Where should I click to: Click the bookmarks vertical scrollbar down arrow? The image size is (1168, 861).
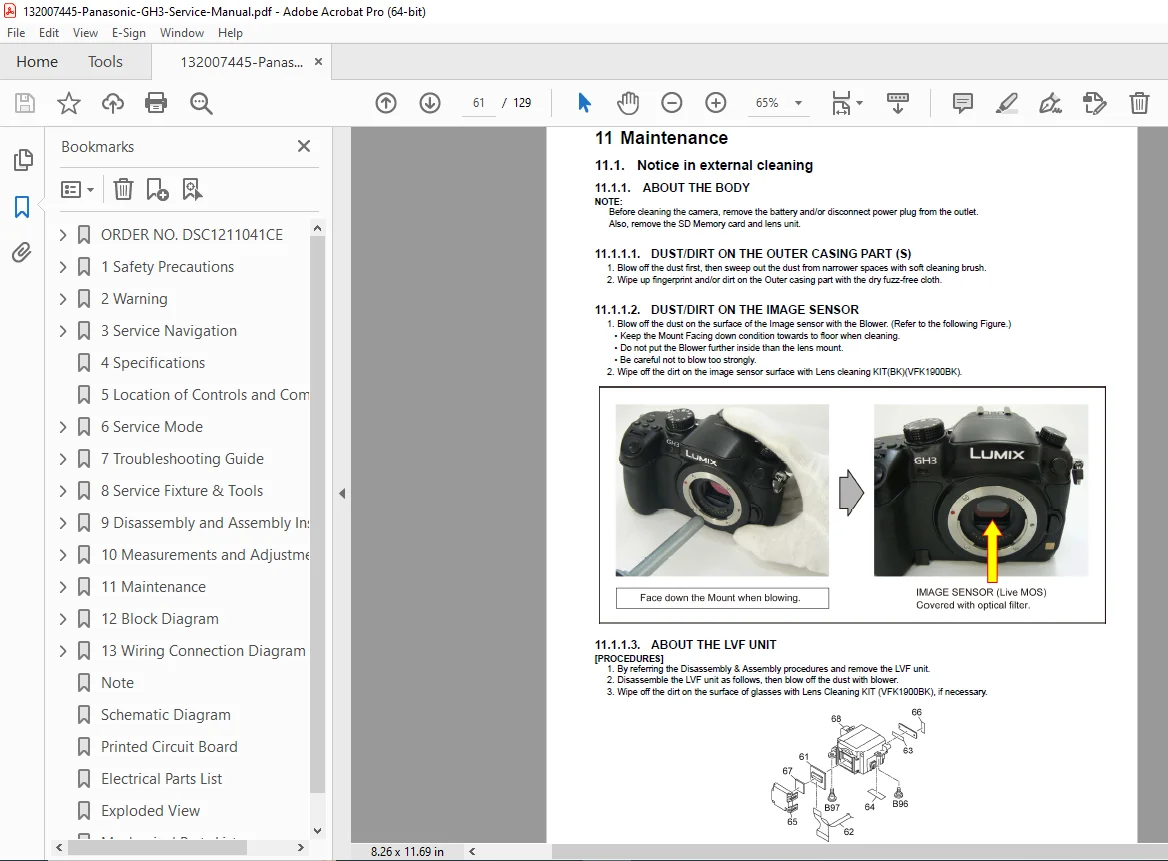pos(317,830)
